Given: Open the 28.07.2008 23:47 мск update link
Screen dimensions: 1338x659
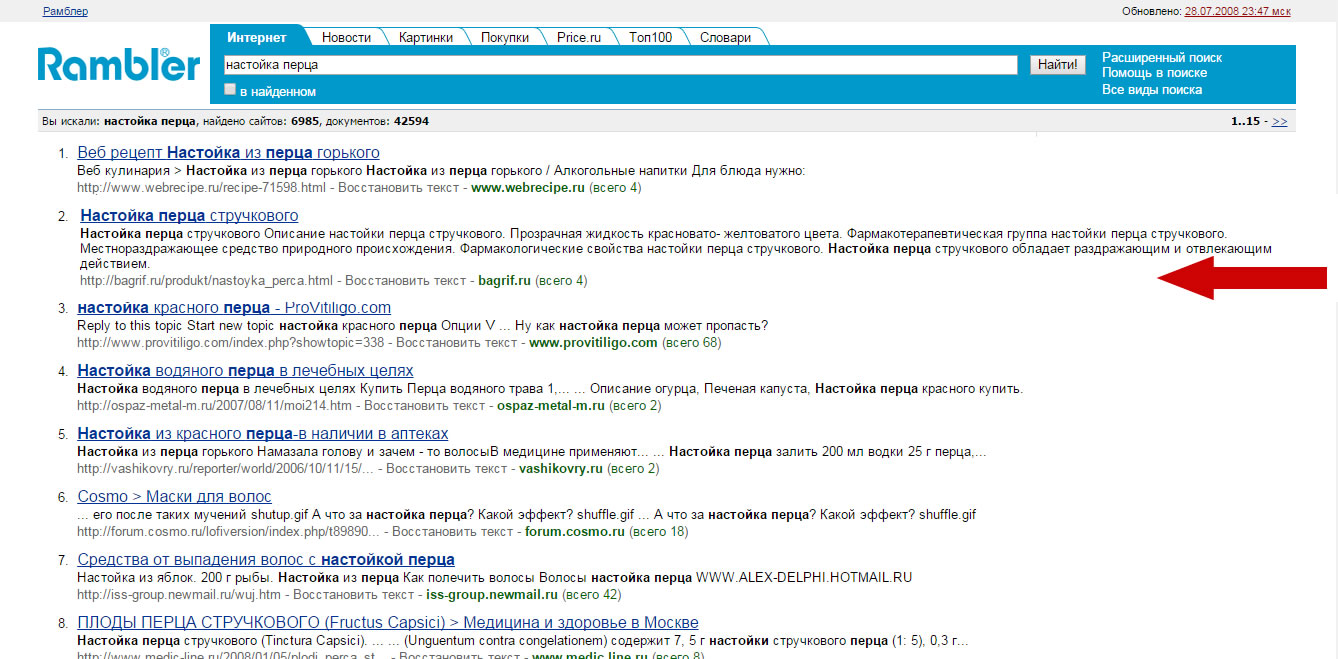Looking at the screenshot, I should 1237,11.
